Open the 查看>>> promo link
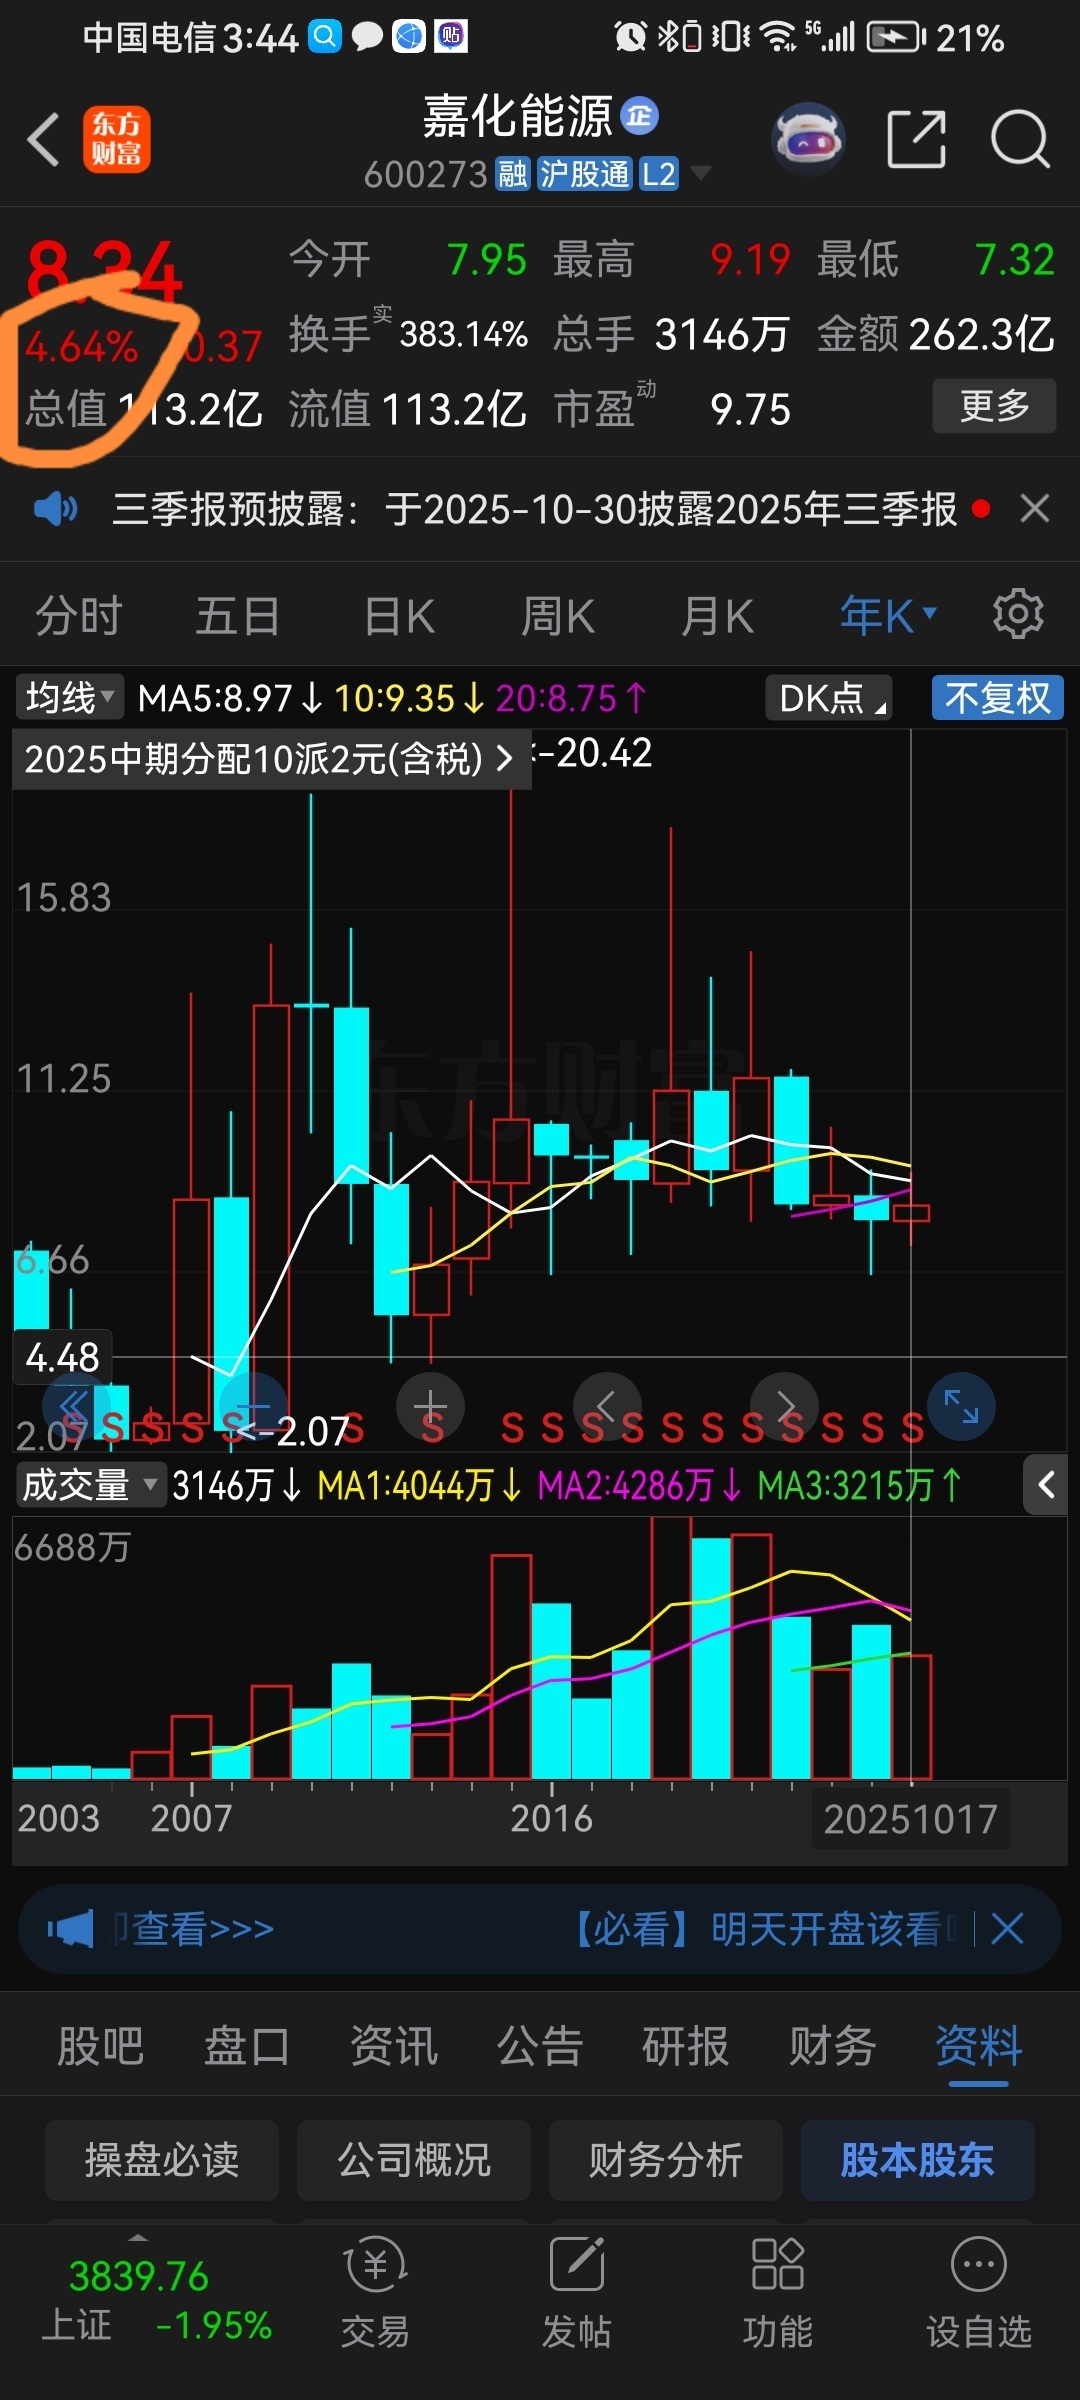 click(202, 1928)
